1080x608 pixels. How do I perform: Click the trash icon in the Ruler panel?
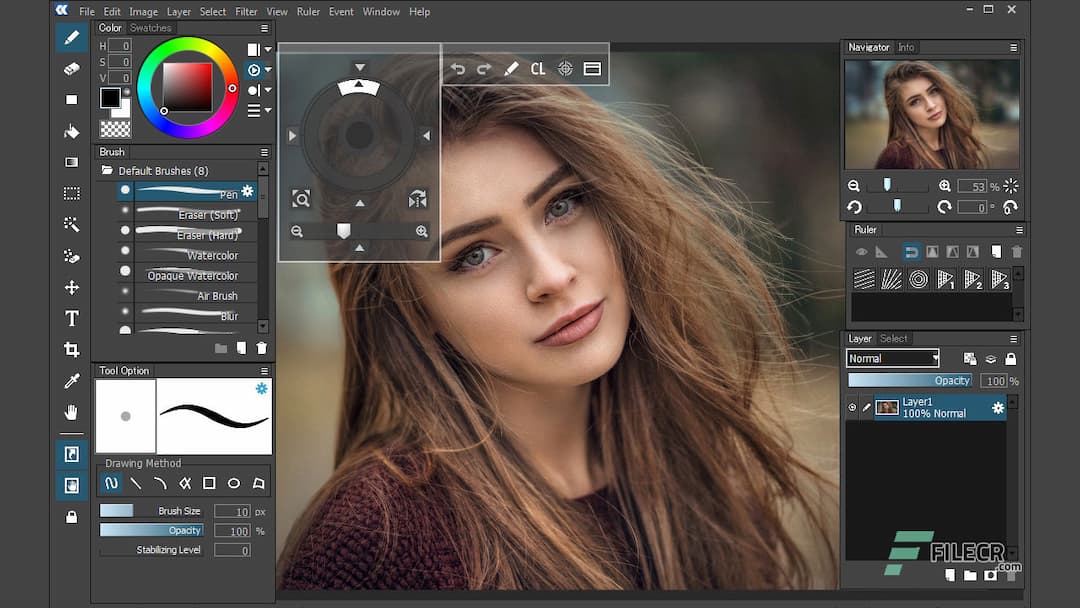point(1017,251)
